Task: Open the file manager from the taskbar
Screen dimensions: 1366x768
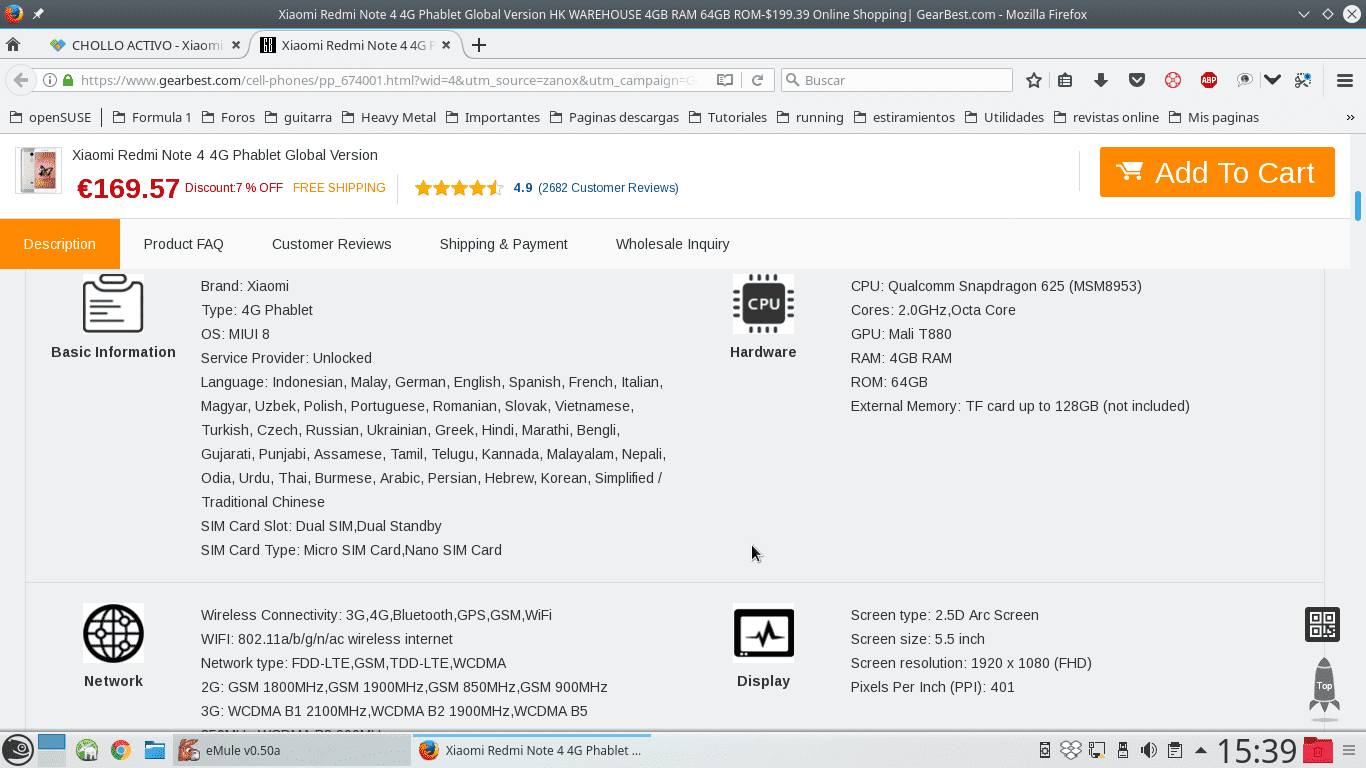Action: pyautogui.click(x=154, y=750)
